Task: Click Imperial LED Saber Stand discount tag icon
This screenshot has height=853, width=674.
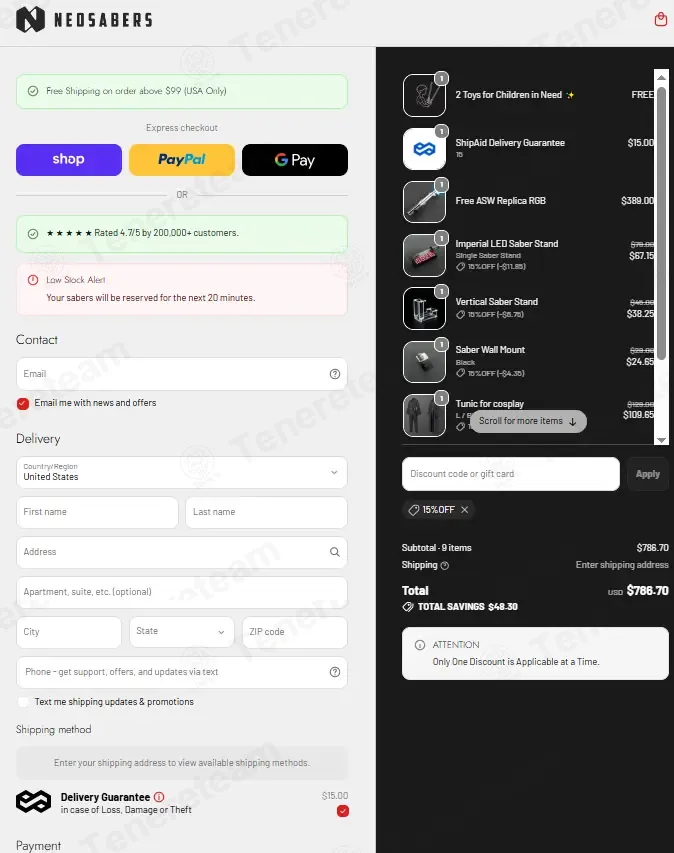Action: point(460,267)
